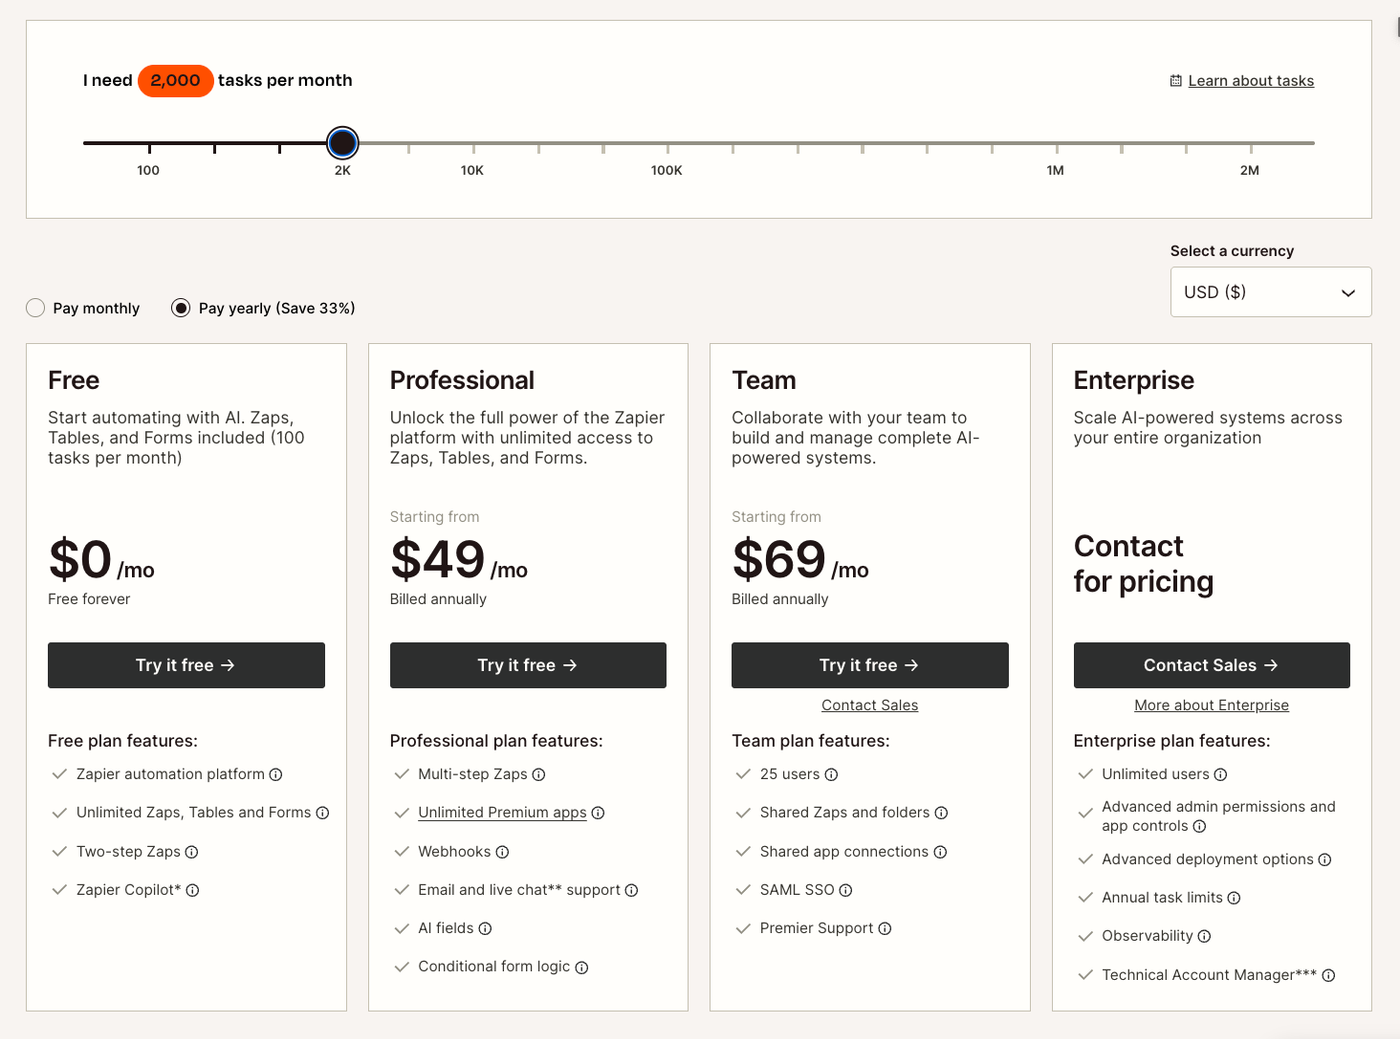The width and height of the screenshot is (1400, 1039).
Task: Open the More about Enterprise link
Action: (1211, 705)
